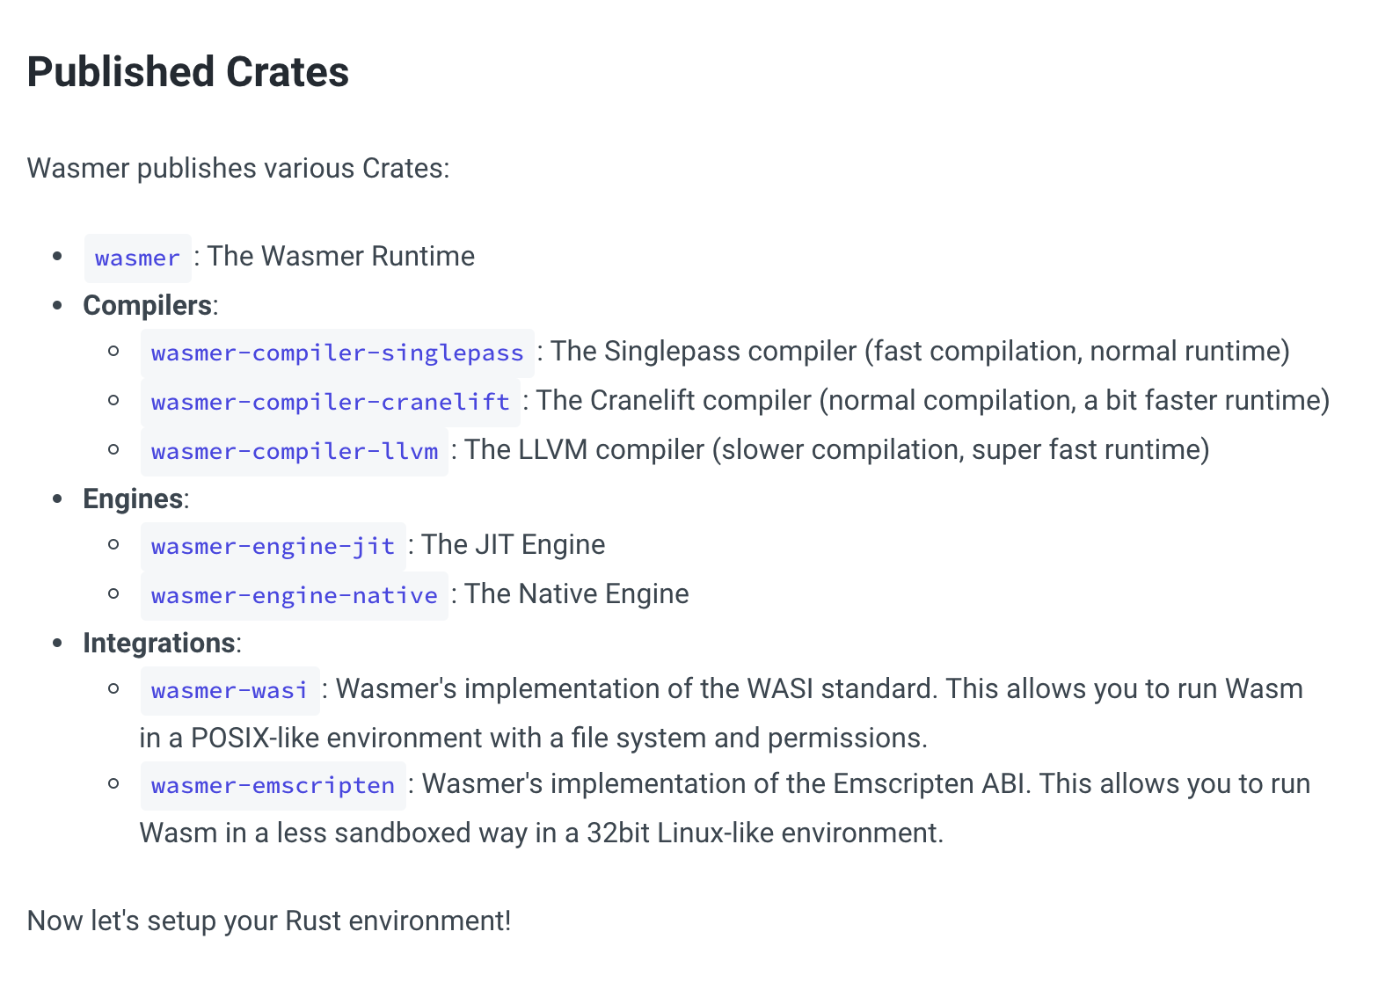
Task: Click the Published Crates heading
Action: [x=188, y=72]
